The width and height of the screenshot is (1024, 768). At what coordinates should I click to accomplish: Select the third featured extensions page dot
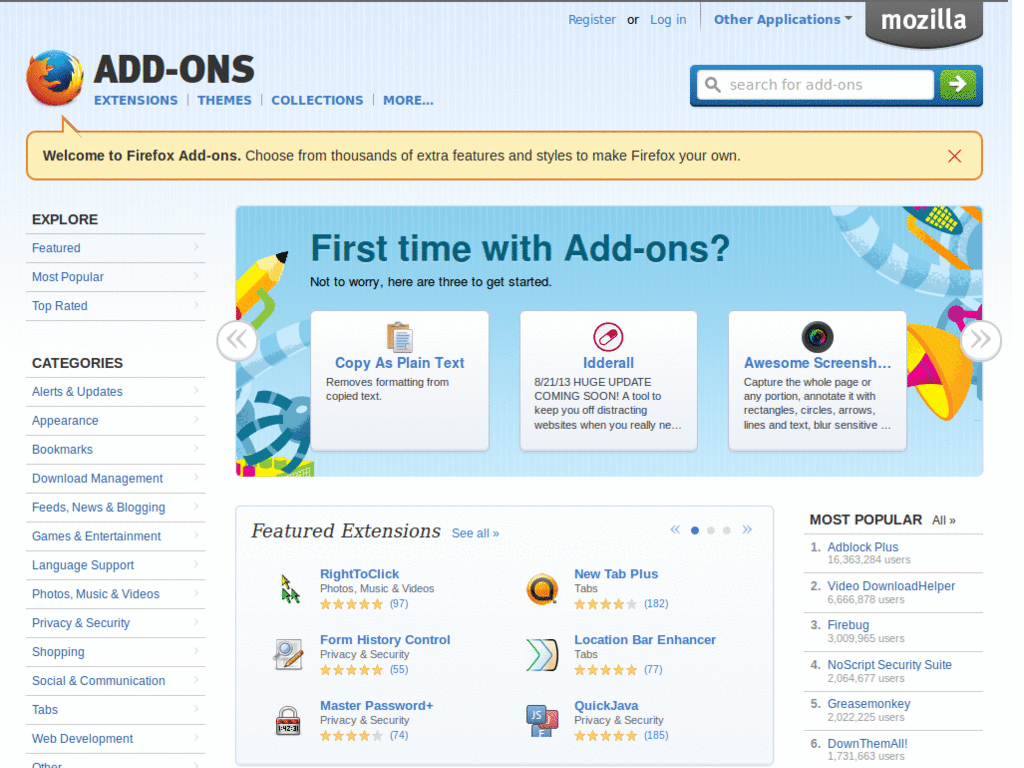(x=727, y=531)
